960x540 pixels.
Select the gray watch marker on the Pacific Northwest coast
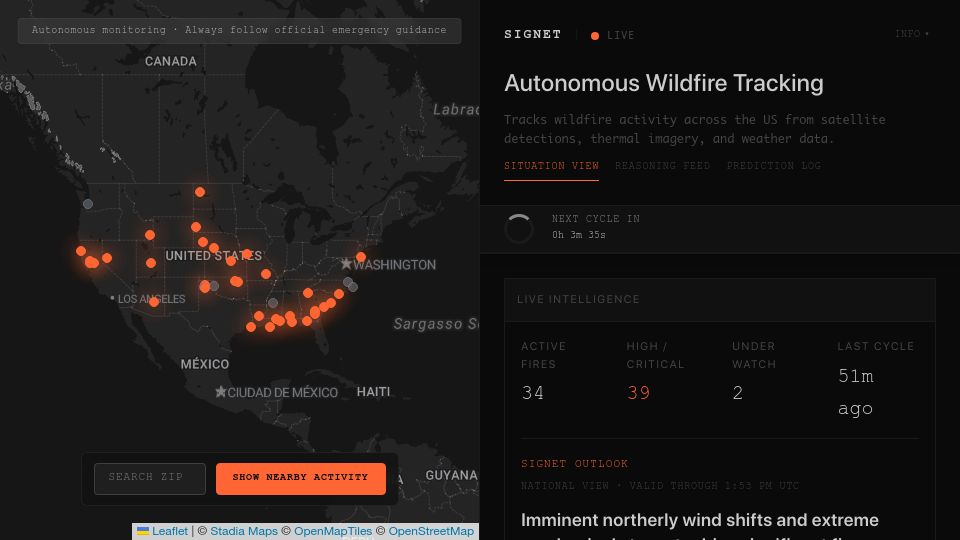[88, 204]
